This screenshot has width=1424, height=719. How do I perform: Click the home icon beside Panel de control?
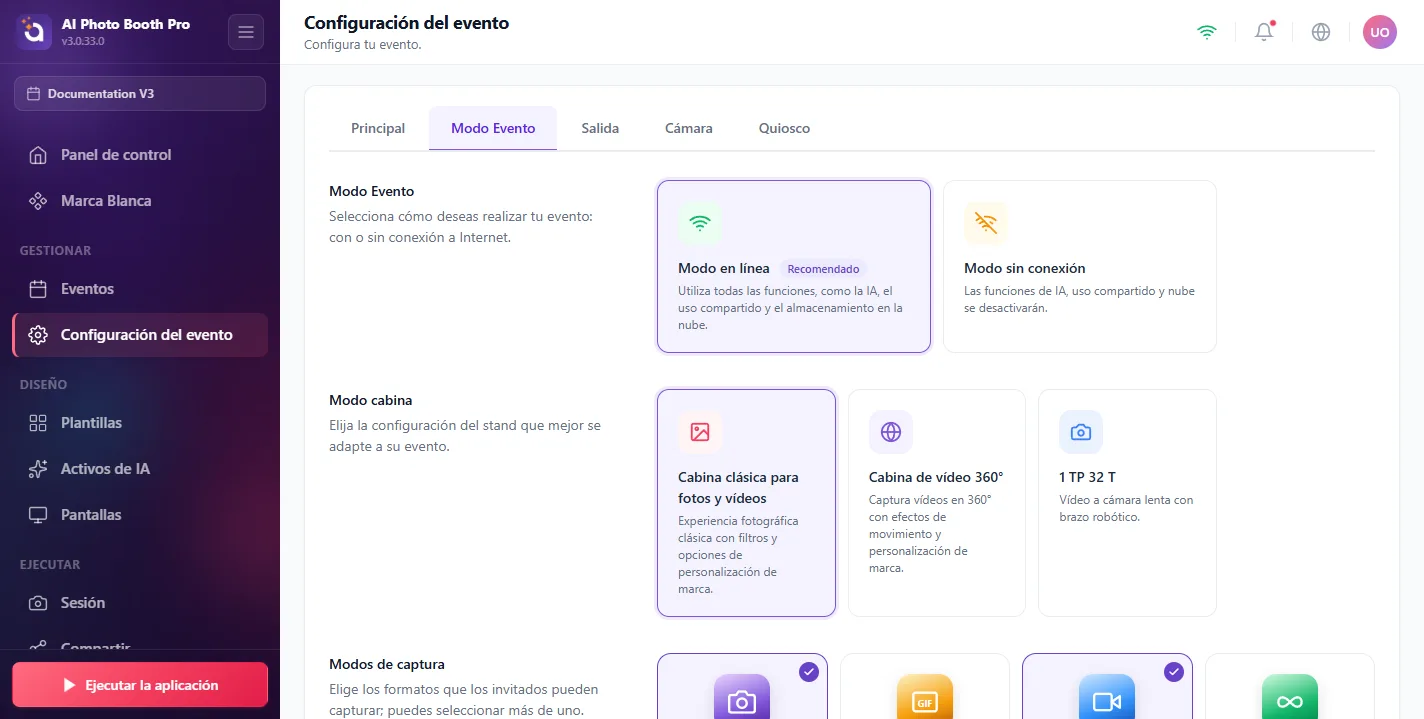point(38,155)
